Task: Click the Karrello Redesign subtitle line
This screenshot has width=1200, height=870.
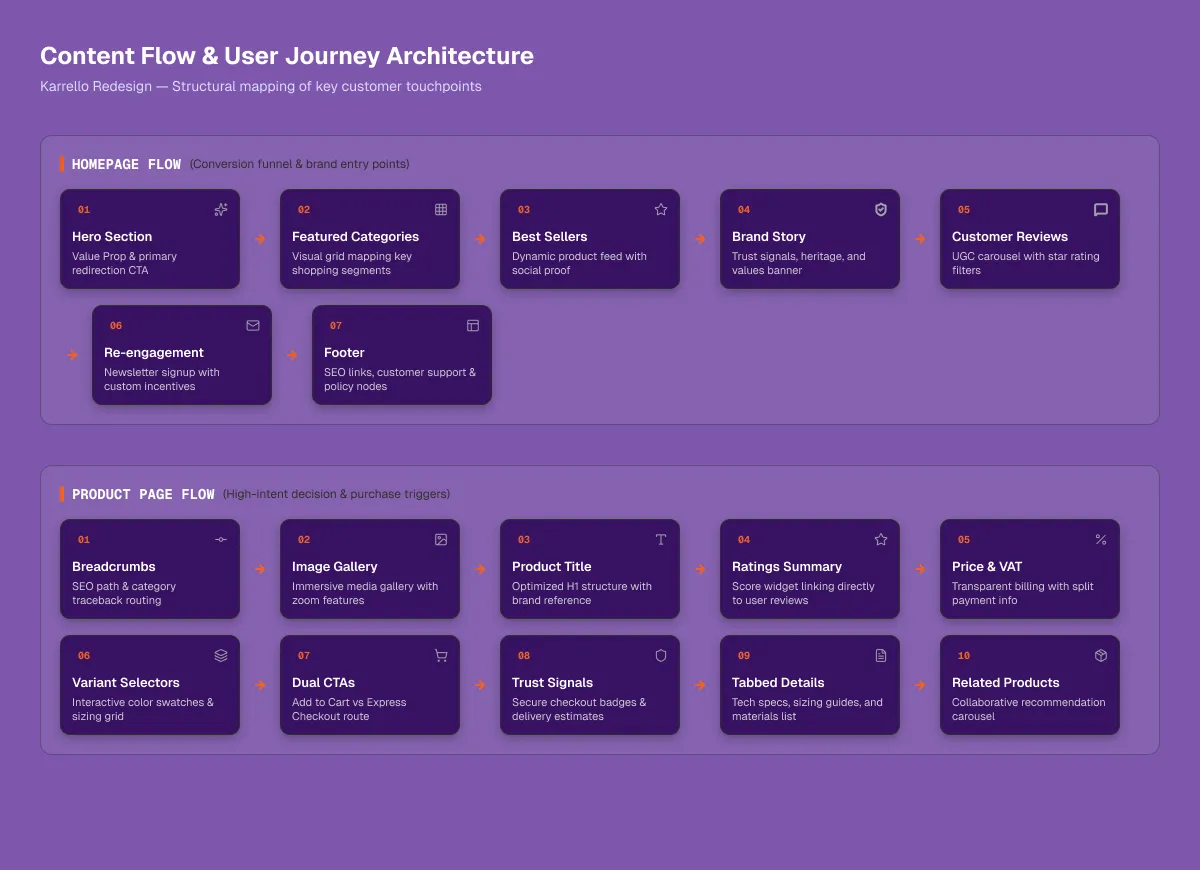Action: point(261,87)
